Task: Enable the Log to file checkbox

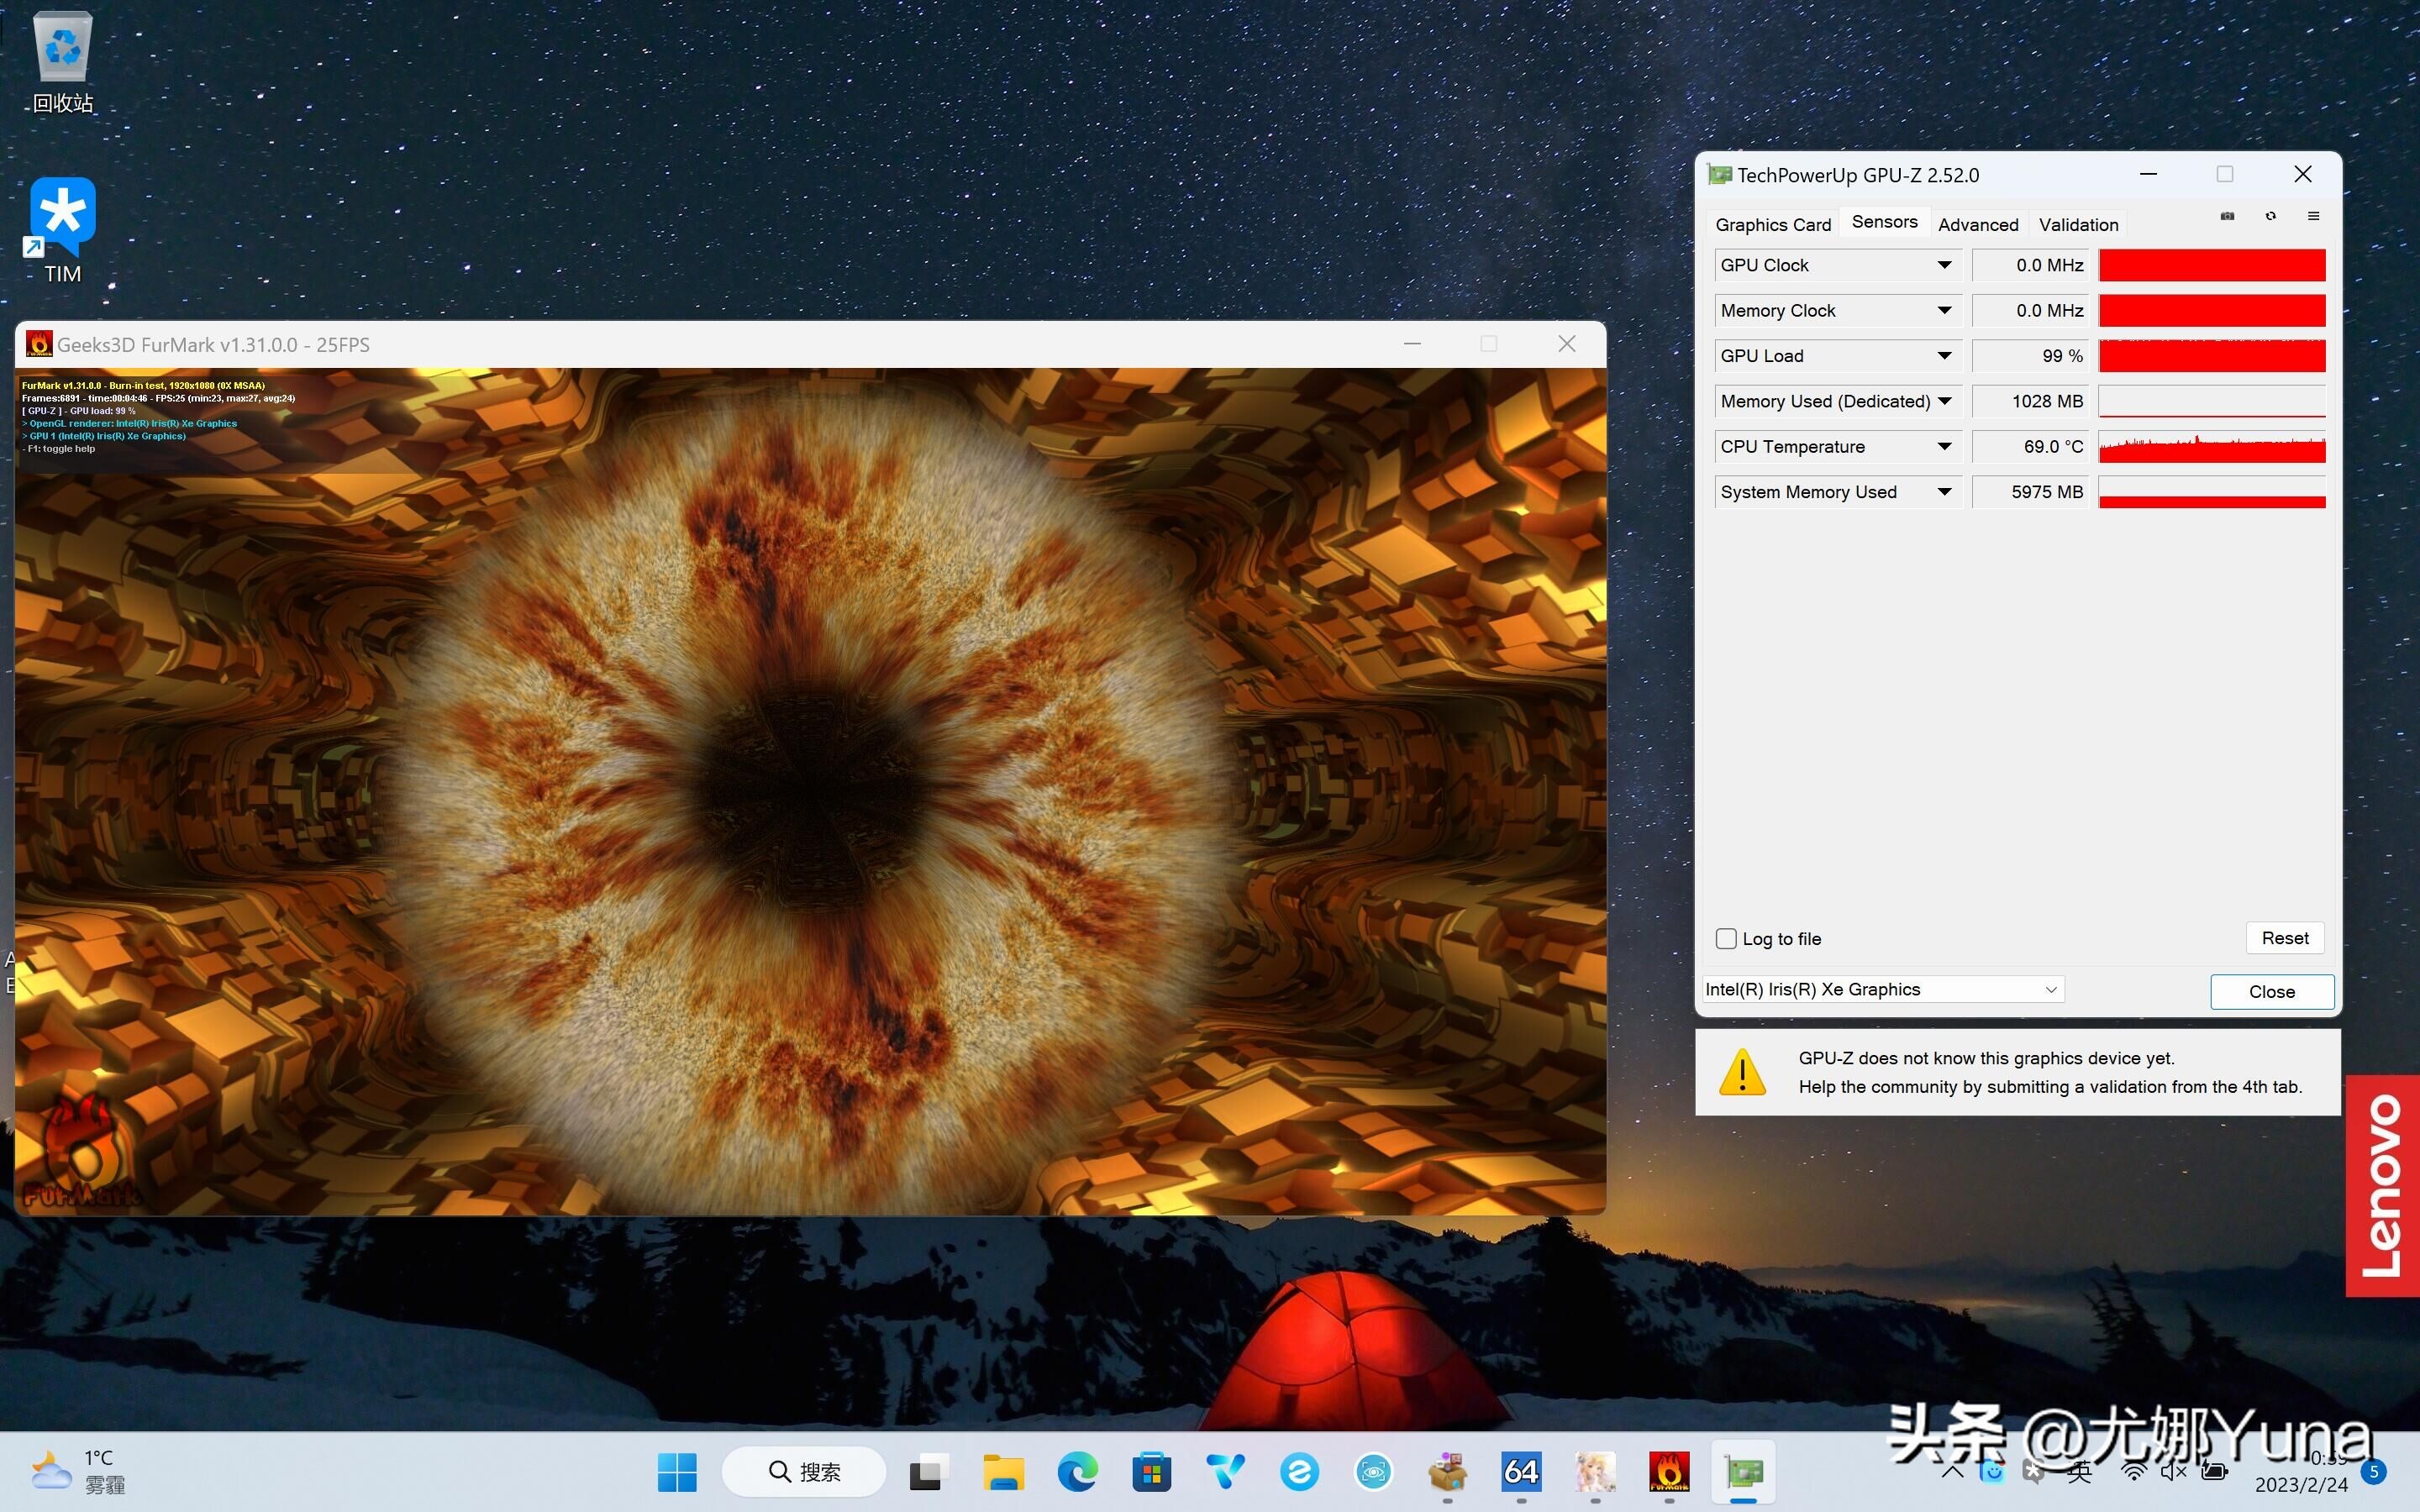Action: [1726, 938]
